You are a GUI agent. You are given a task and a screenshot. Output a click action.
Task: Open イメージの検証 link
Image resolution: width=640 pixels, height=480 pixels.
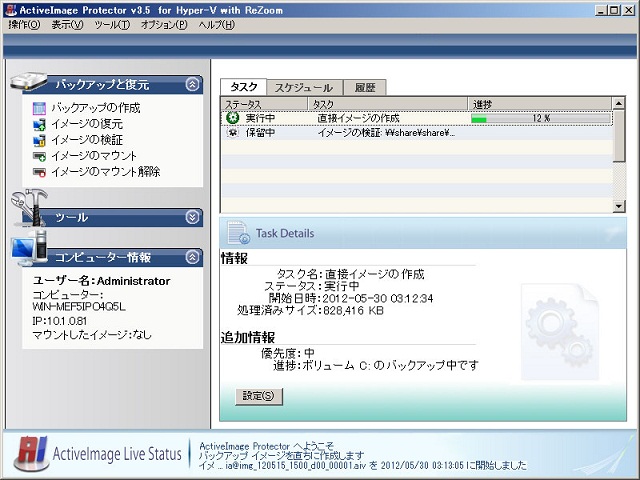point(87,140)
